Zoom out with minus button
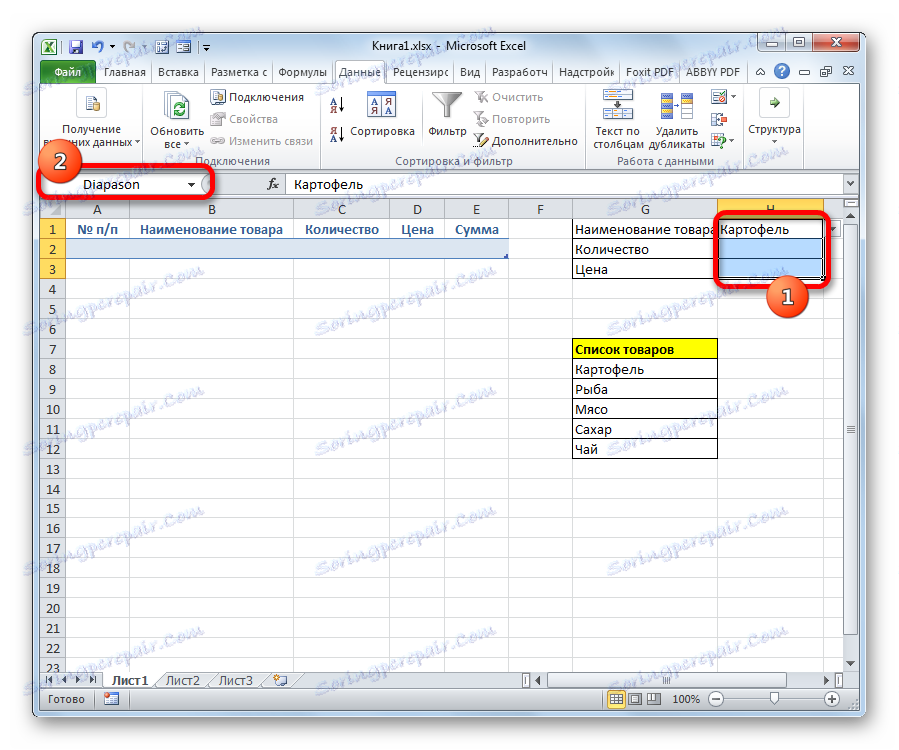 click(x=716, y=699)
